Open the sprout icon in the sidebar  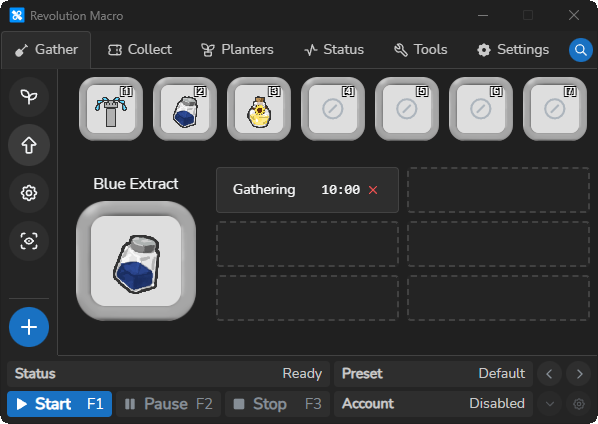(29, 96)
